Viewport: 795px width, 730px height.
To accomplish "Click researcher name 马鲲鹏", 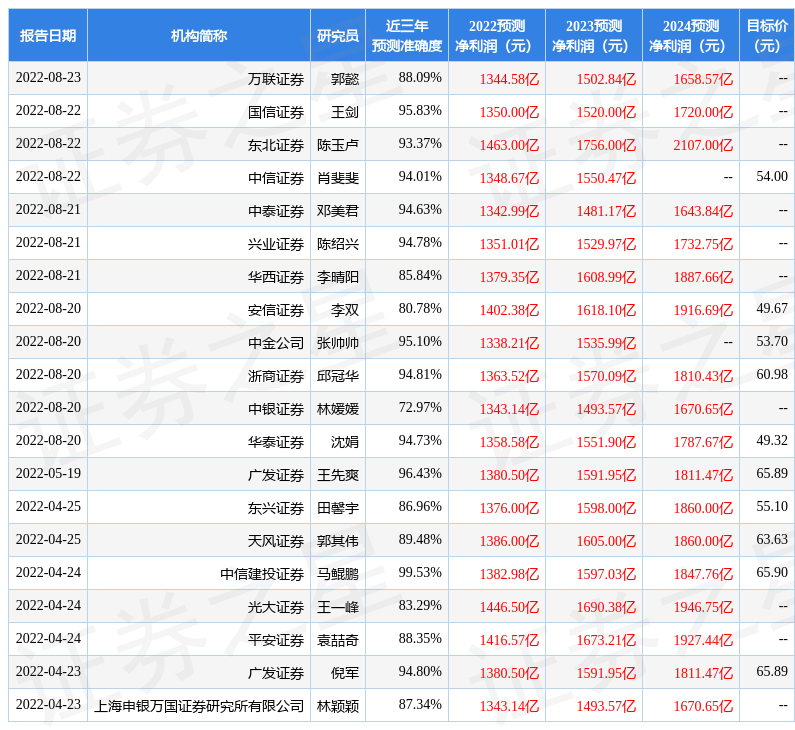I will tap(338, 573).
